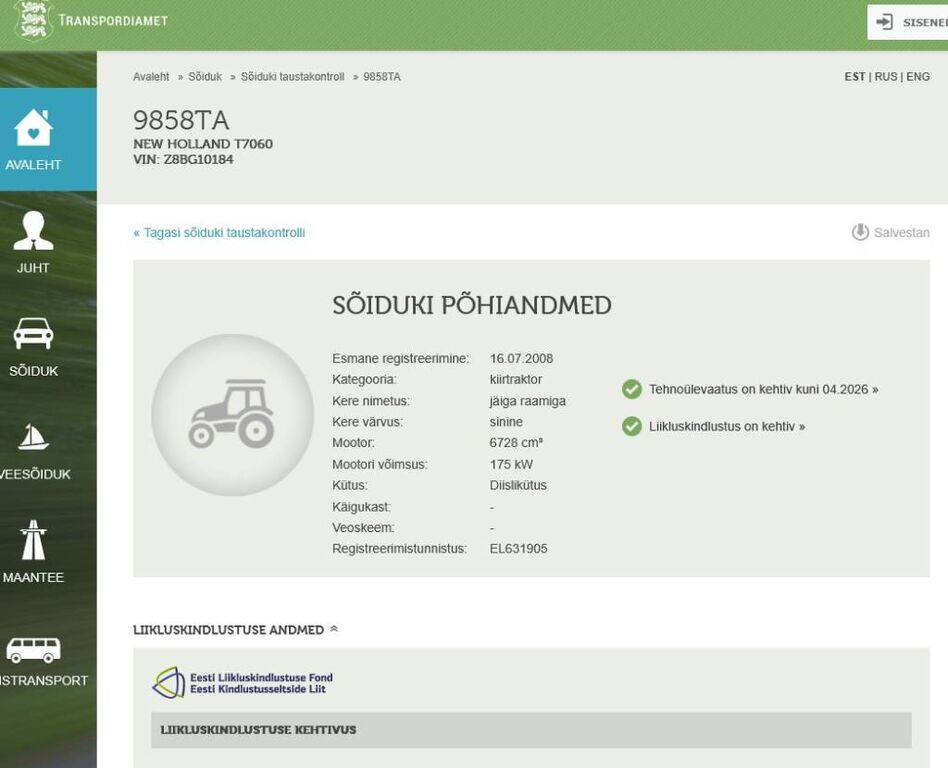
Task: Click Sõiduki põhiandmed heading
Action: click(x=472, y=305)
